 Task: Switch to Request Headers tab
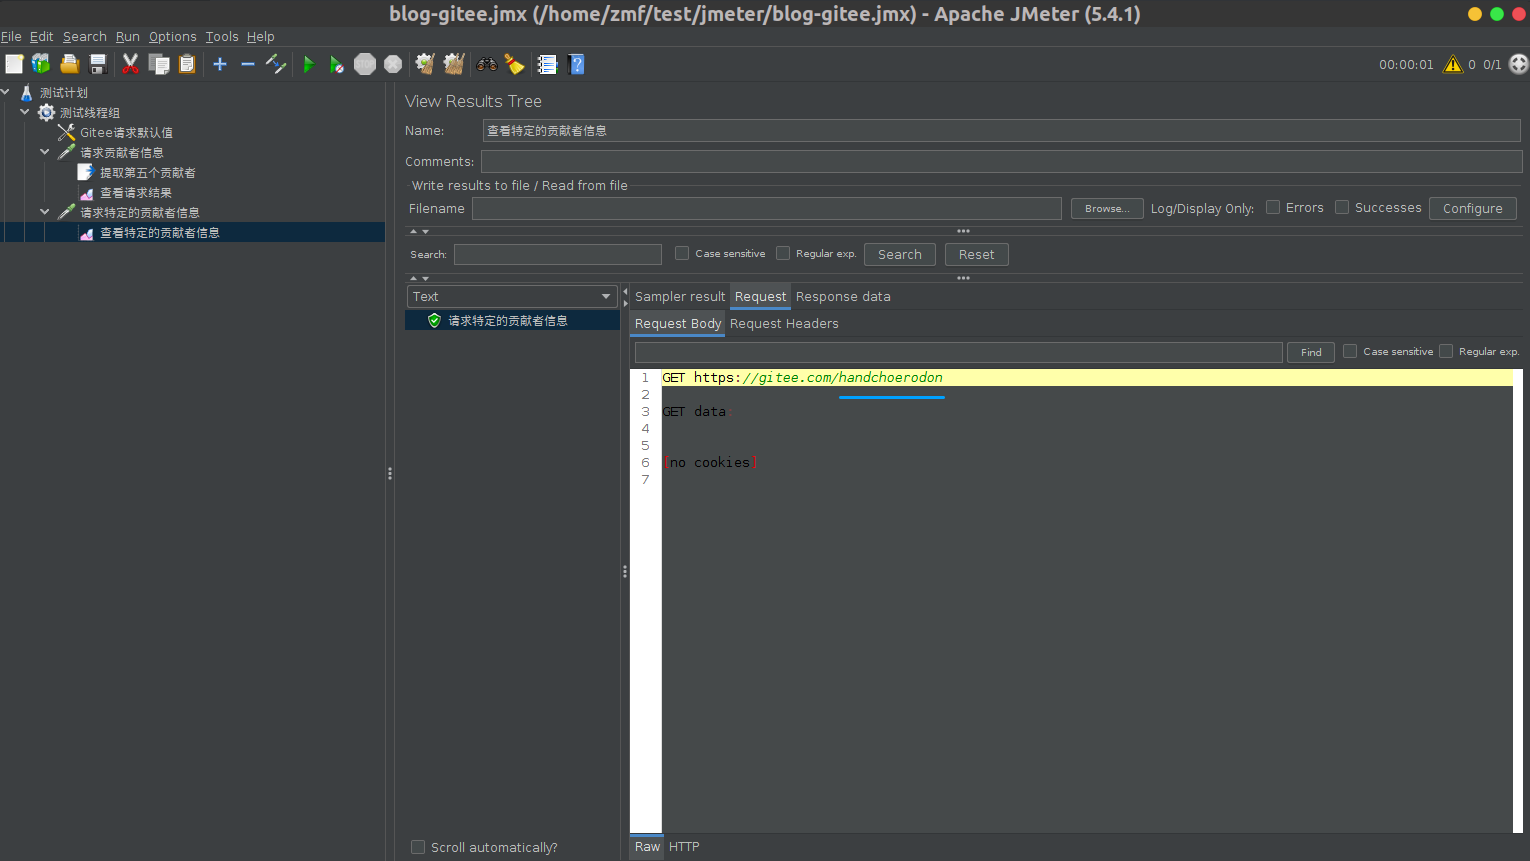784,323
